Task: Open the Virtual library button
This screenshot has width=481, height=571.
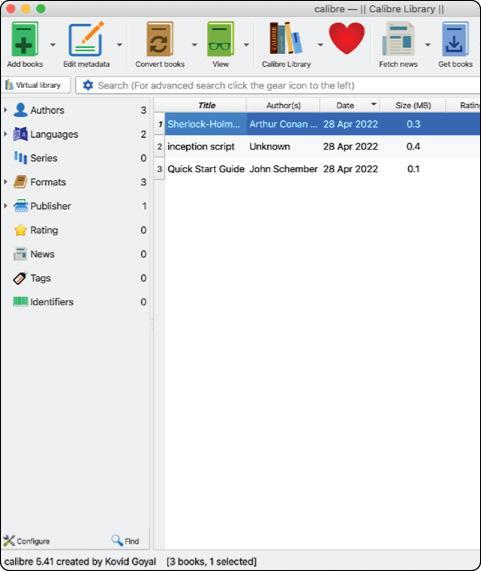Action: 36,85
